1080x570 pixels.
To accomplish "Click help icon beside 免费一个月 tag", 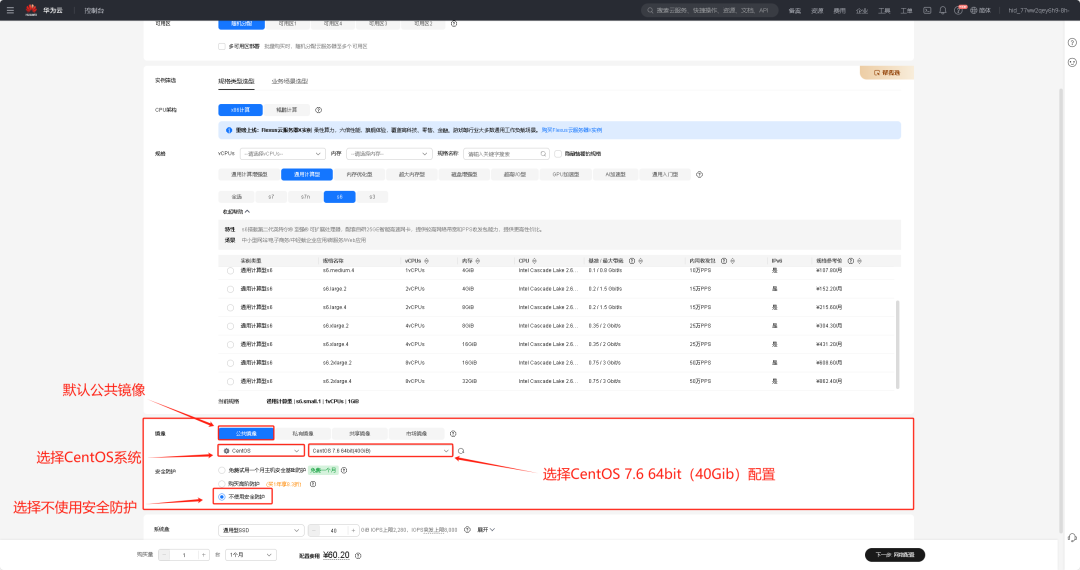I will 344,470.
